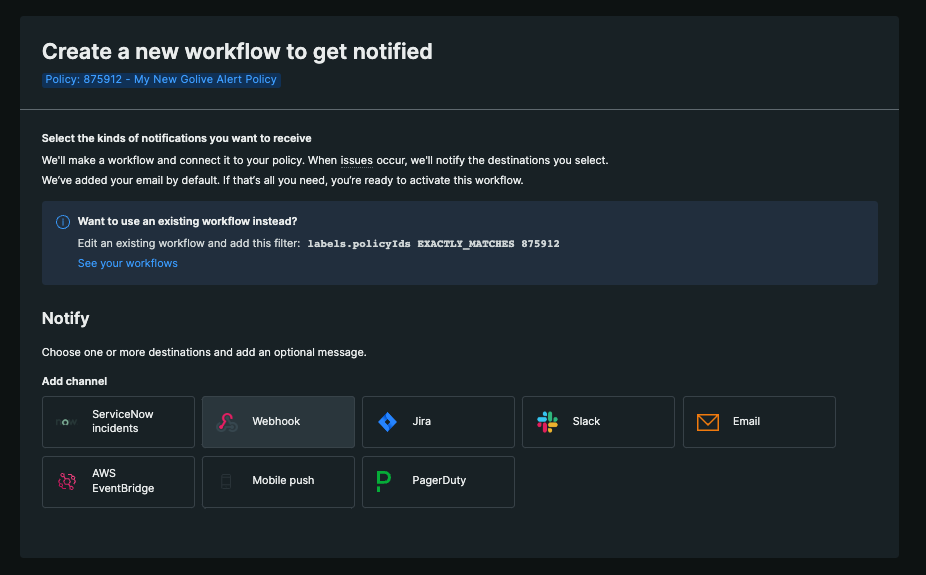Pick the Slack channel label
This screenshot has height=575, width=926.
pos(586,422)
